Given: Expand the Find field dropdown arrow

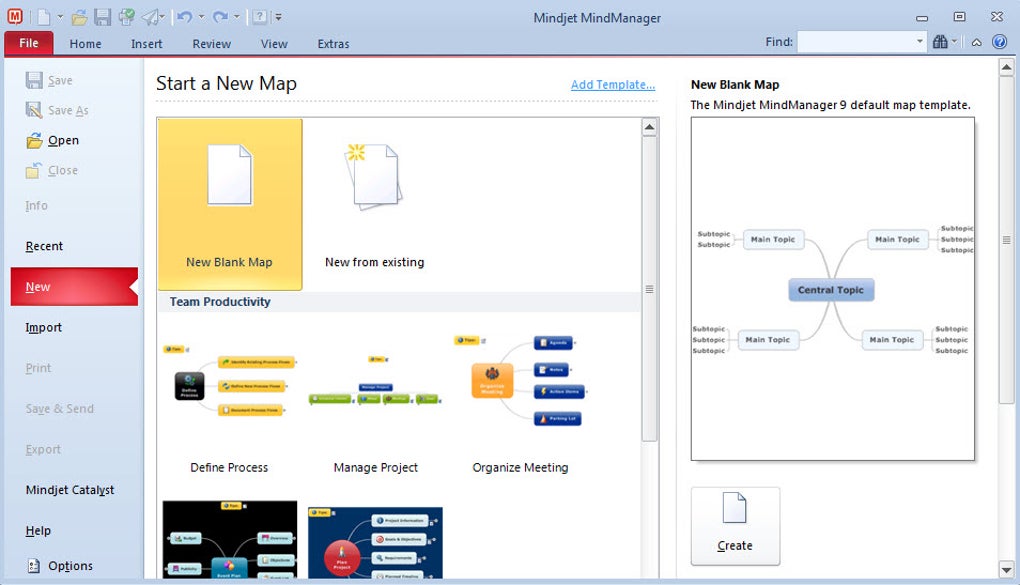Looking at the screenshot, I should [920, 42].
